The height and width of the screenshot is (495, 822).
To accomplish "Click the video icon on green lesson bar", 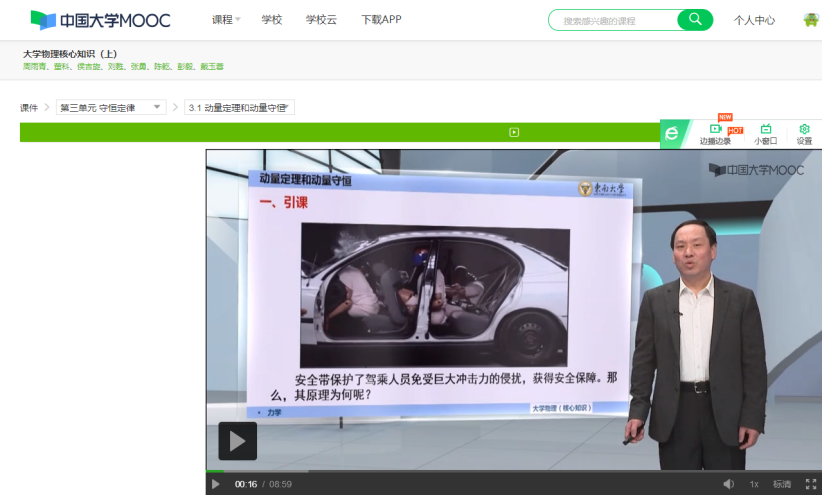I will click(x=514, y=132).
